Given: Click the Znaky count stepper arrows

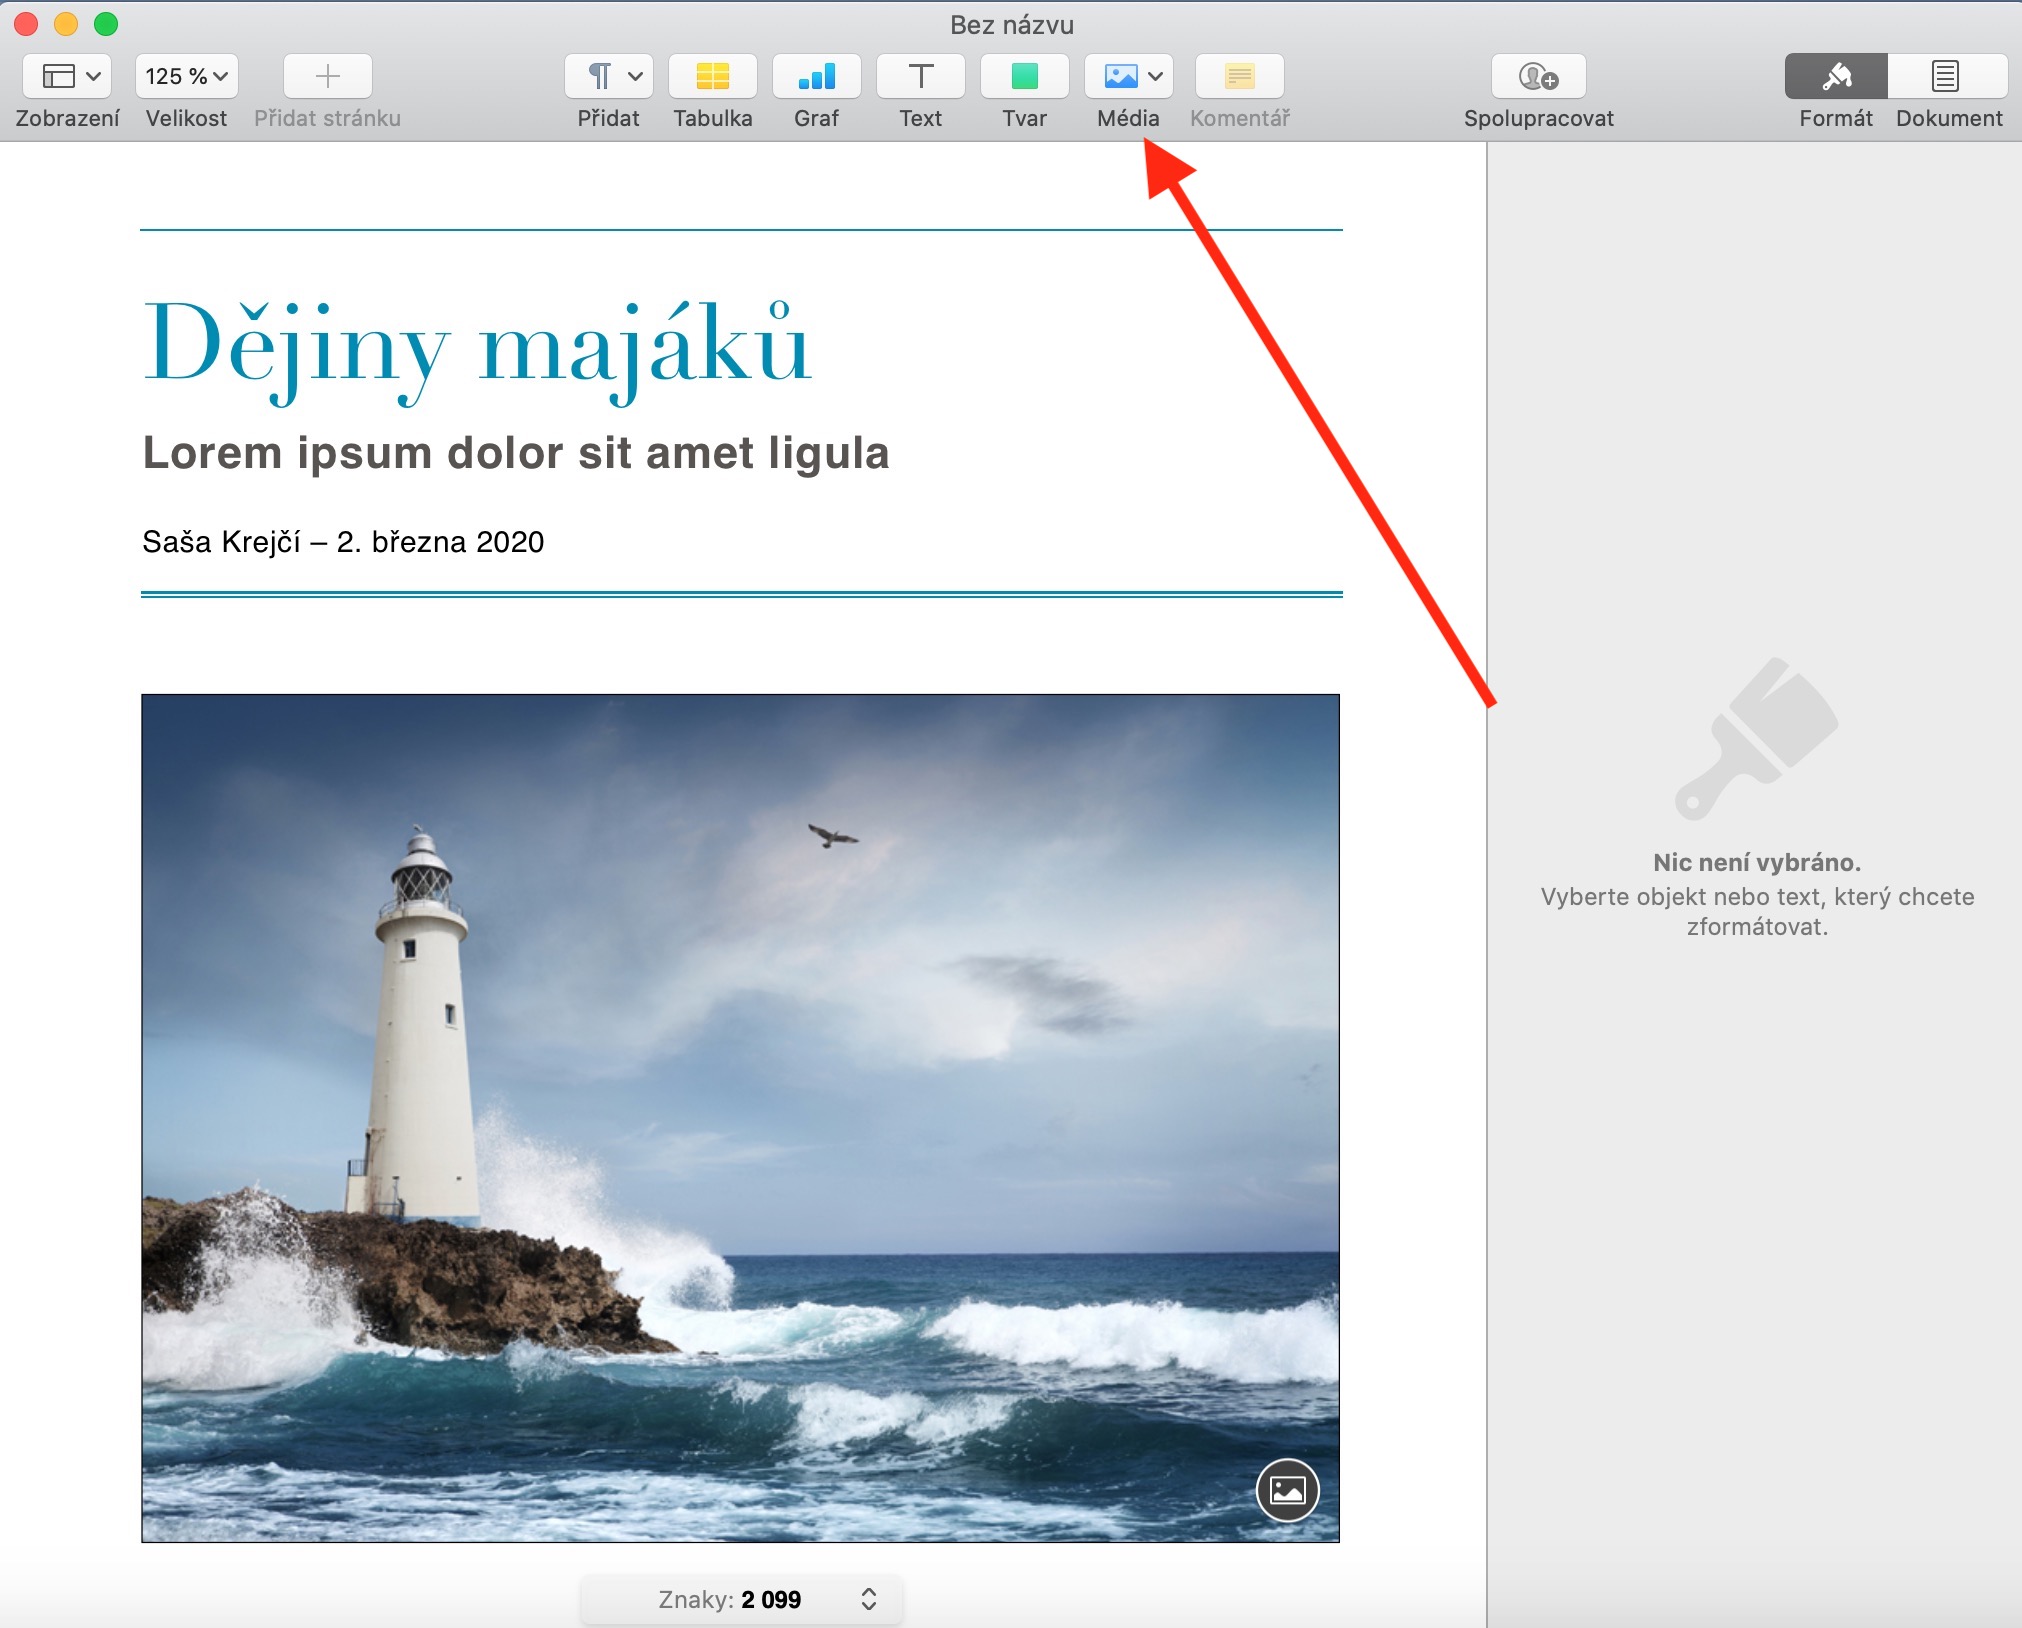Looking at the screenshot, I should point(868,1599).
